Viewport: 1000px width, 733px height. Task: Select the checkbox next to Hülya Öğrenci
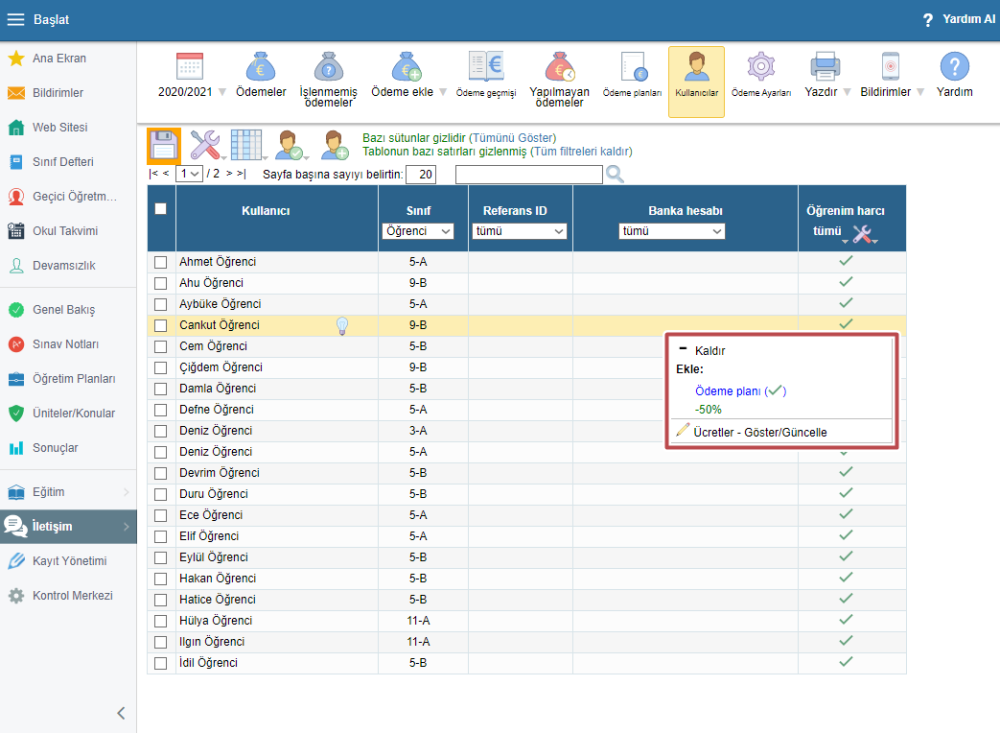[161, 621]
